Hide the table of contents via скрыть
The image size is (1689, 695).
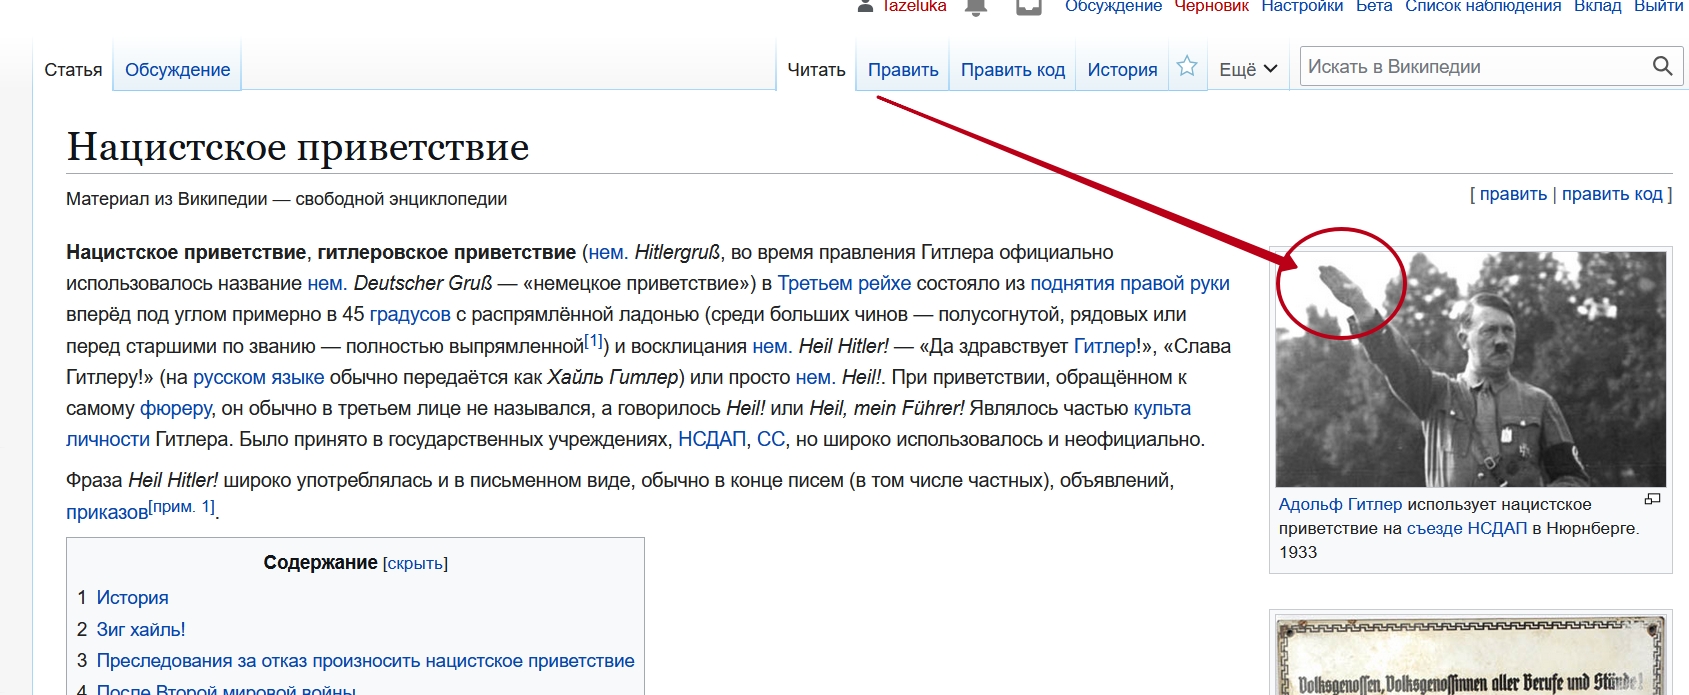(415, 564)
